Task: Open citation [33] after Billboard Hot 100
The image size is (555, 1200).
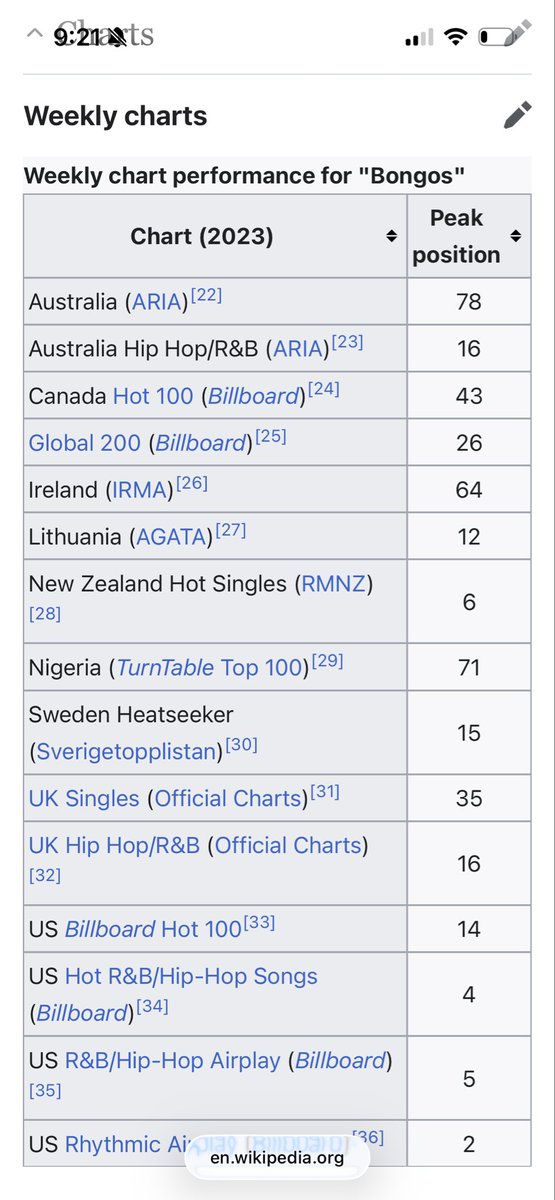Action: 258,923
